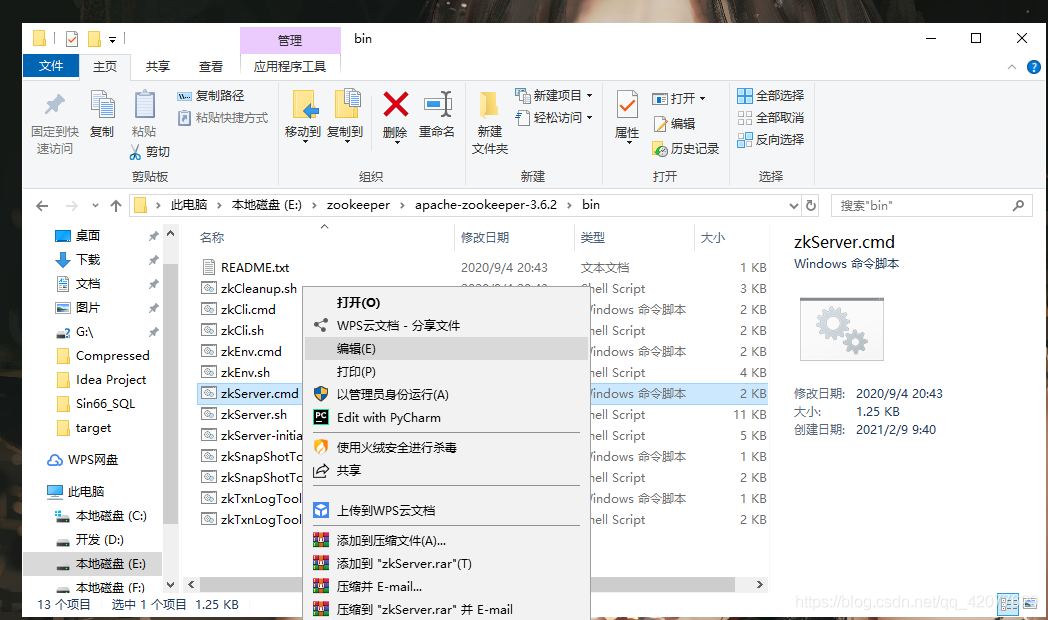Choose Edit (E) in context menu
Image resolution: width=1048 pixels, height=620 pixels.
[x=446, y=349]
